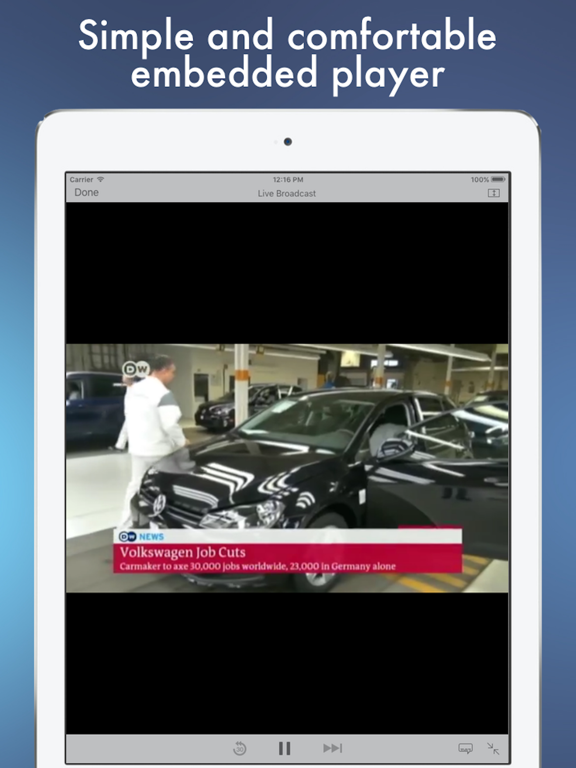Tap the Wi-Fi icon beside Carrier
Viewport: 576px width, 768px height.
(x=100, y=179)
